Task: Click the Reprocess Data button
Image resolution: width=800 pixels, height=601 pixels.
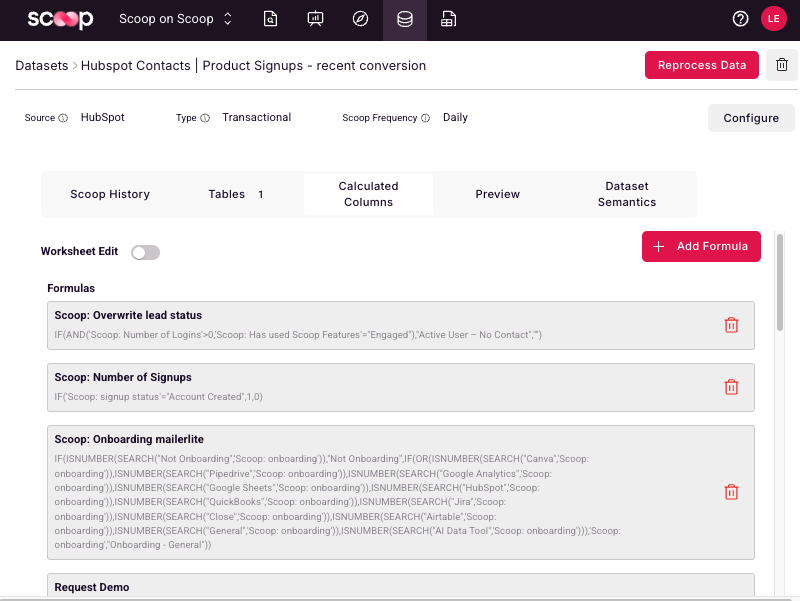Action: click(702, 65)
